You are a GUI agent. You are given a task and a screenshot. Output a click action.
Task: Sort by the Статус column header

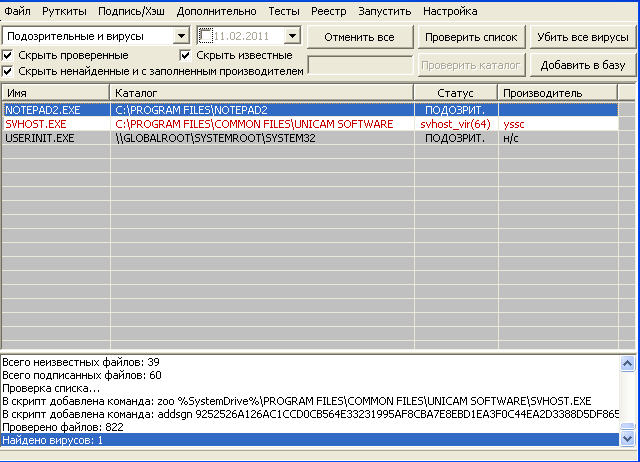pyautogui.click(x=456, y=93)
